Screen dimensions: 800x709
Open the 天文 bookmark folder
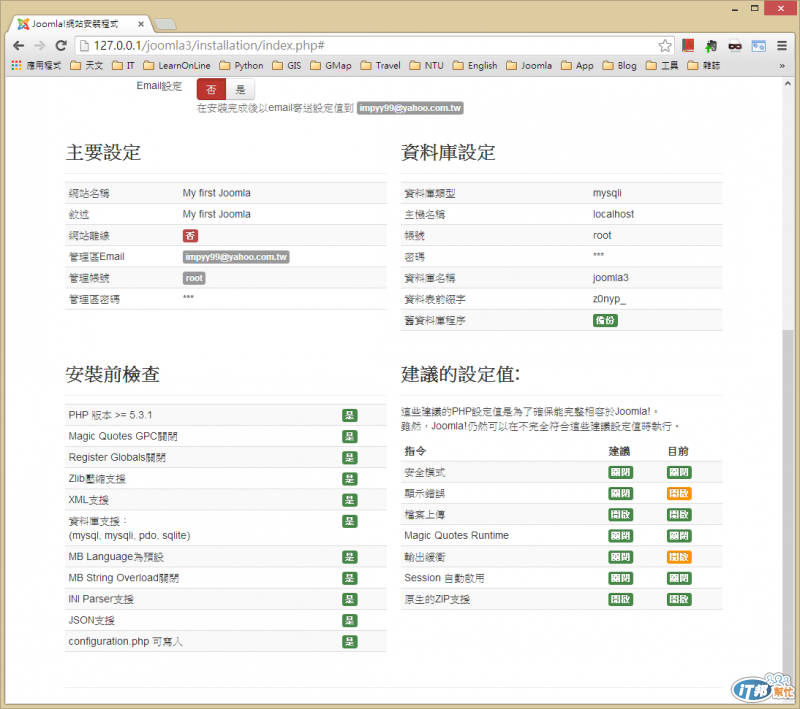pos(87,65)
